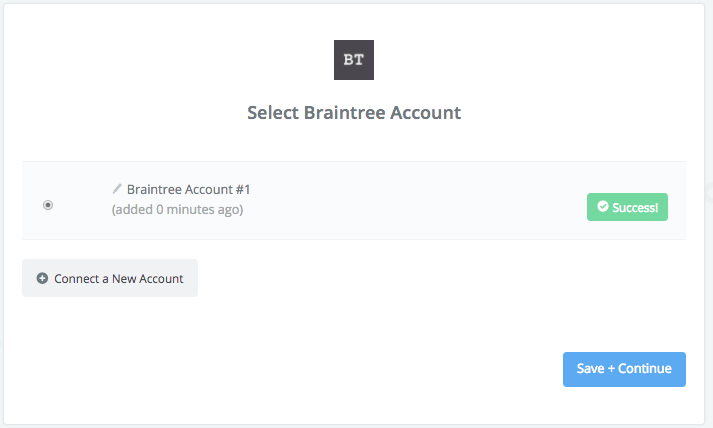Click the Braintree Account #1 label

[189, 189]
